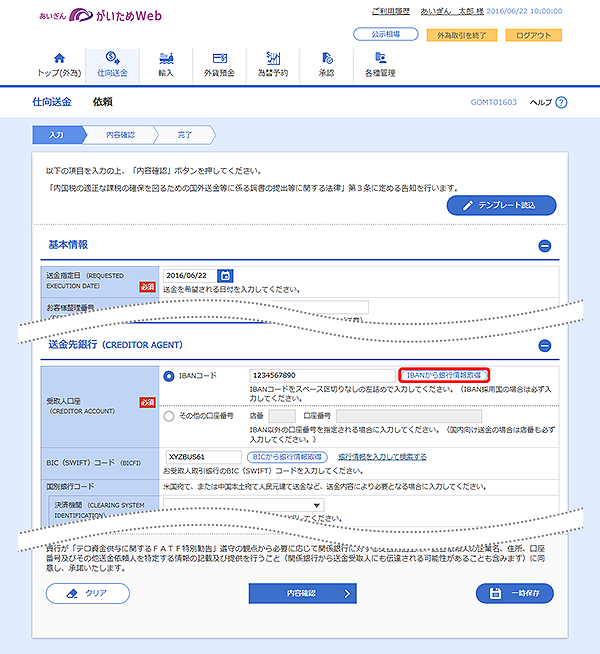Viewport: 600px width, 654px height.
Task: Click the help question mark icon
Action: [562, 102]
